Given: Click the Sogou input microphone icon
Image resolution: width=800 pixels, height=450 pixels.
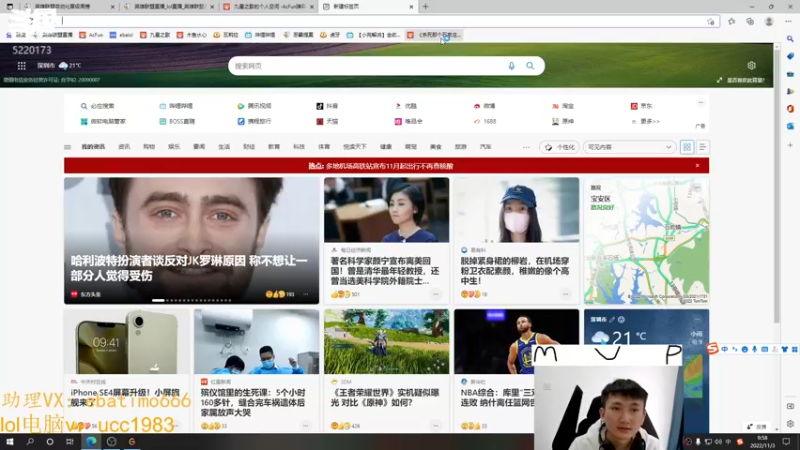Looking at the screenshot, I should coord(755,349).
